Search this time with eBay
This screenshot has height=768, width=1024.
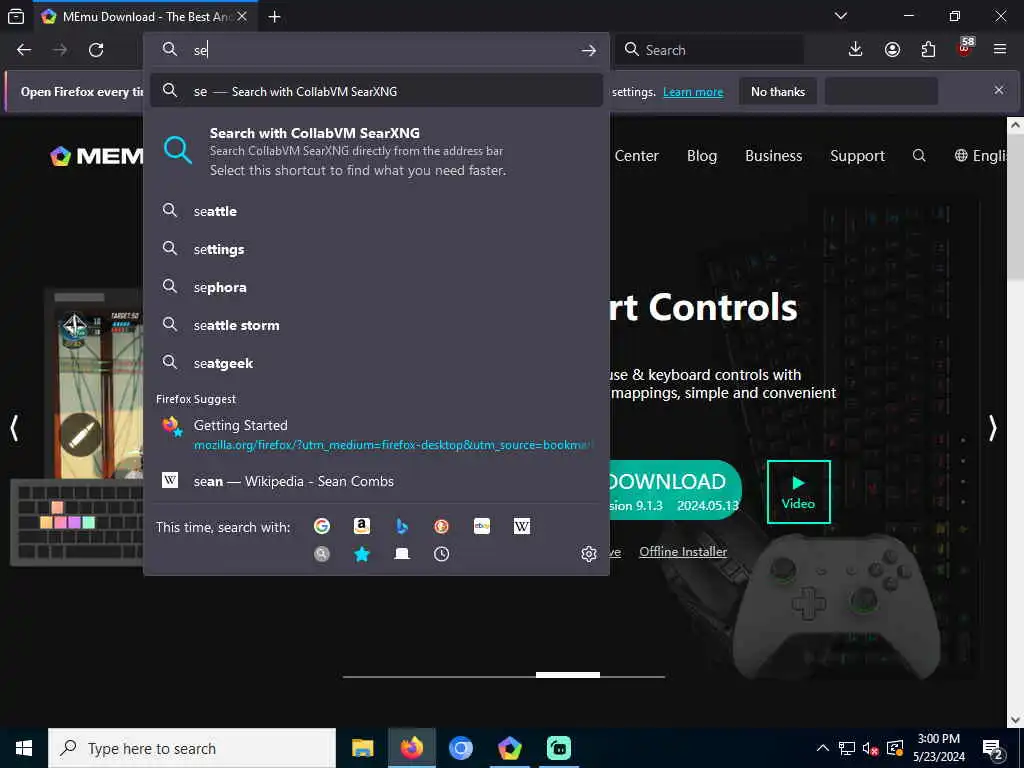pos(482,526)
